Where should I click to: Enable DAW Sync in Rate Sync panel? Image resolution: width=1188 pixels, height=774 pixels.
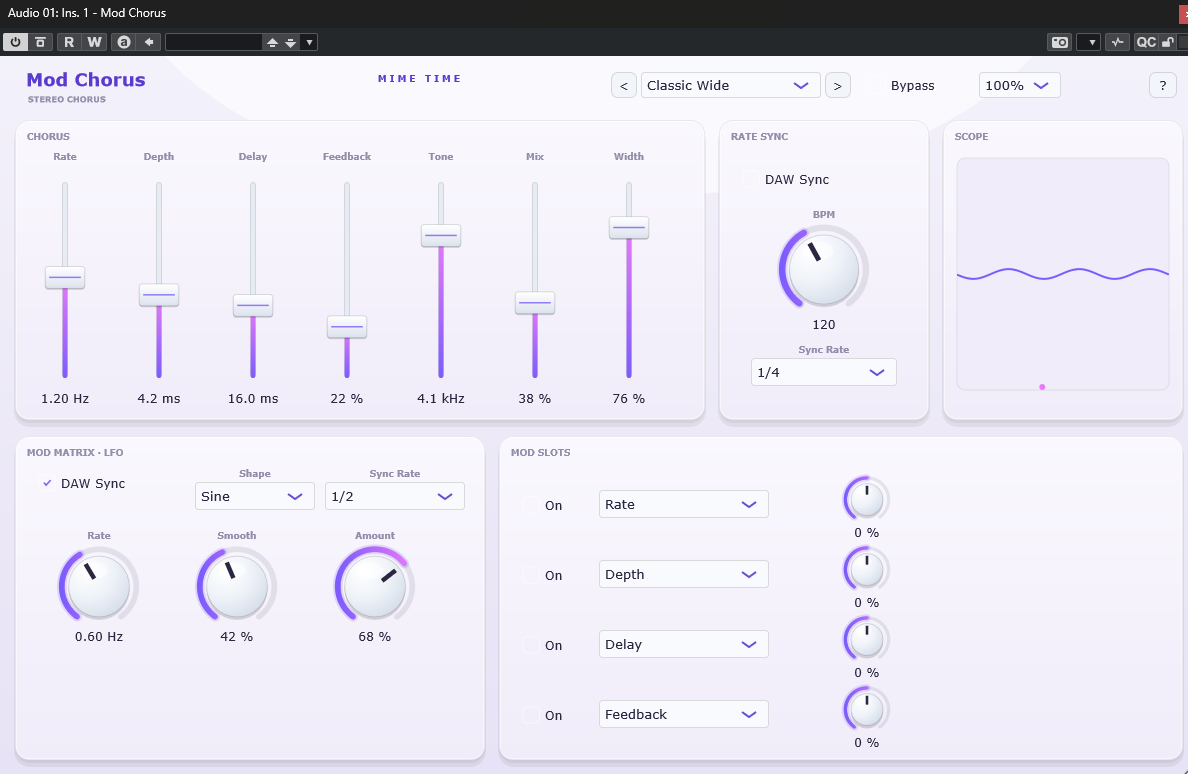(x=750, y=179)
